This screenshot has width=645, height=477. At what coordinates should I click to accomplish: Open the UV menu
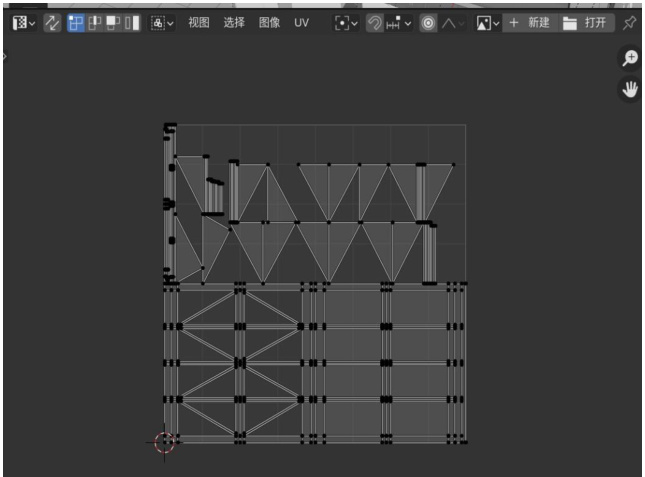point(301,22)
